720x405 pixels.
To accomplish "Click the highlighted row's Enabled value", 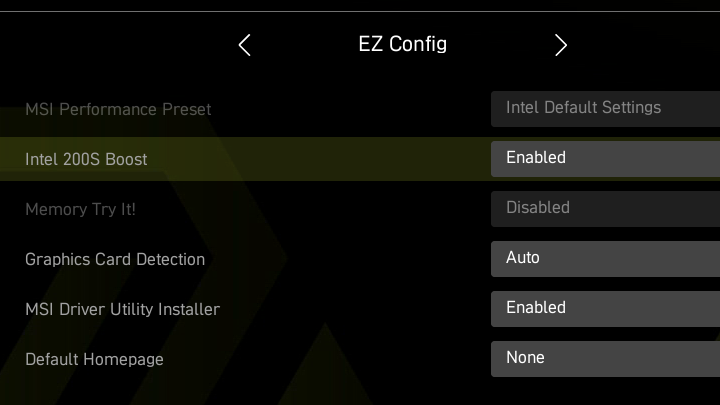I will point(536,157).
